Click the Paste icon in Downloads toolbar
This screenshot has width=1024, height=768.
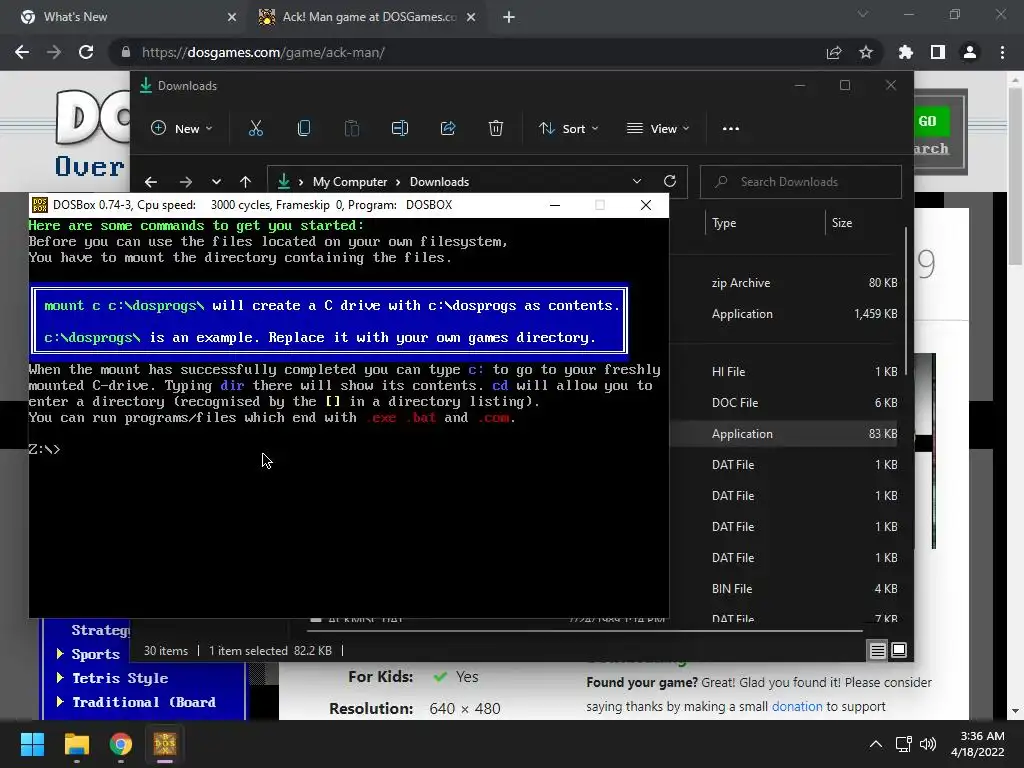[x=352, y=129]
